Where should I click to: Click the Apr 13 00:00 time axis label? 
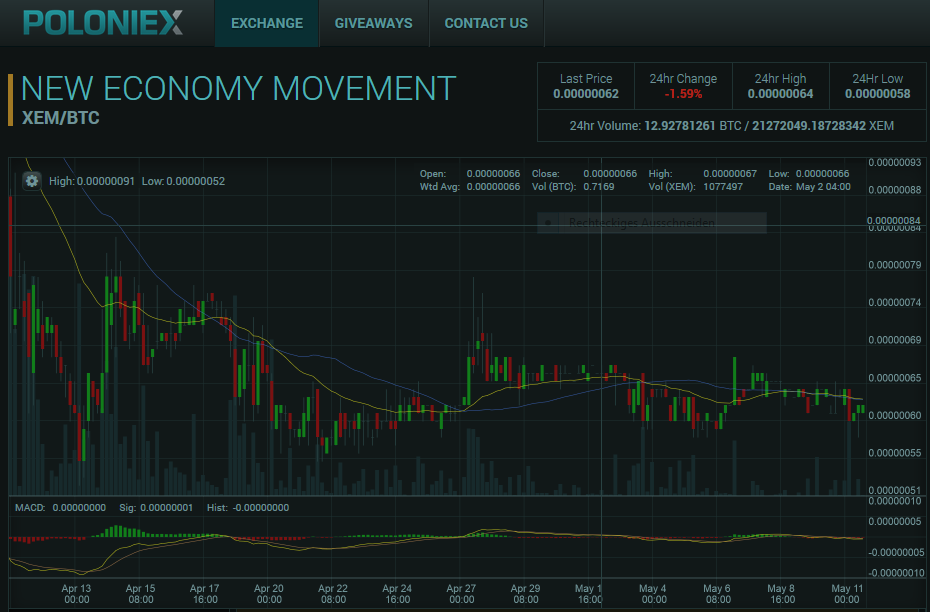77,594
